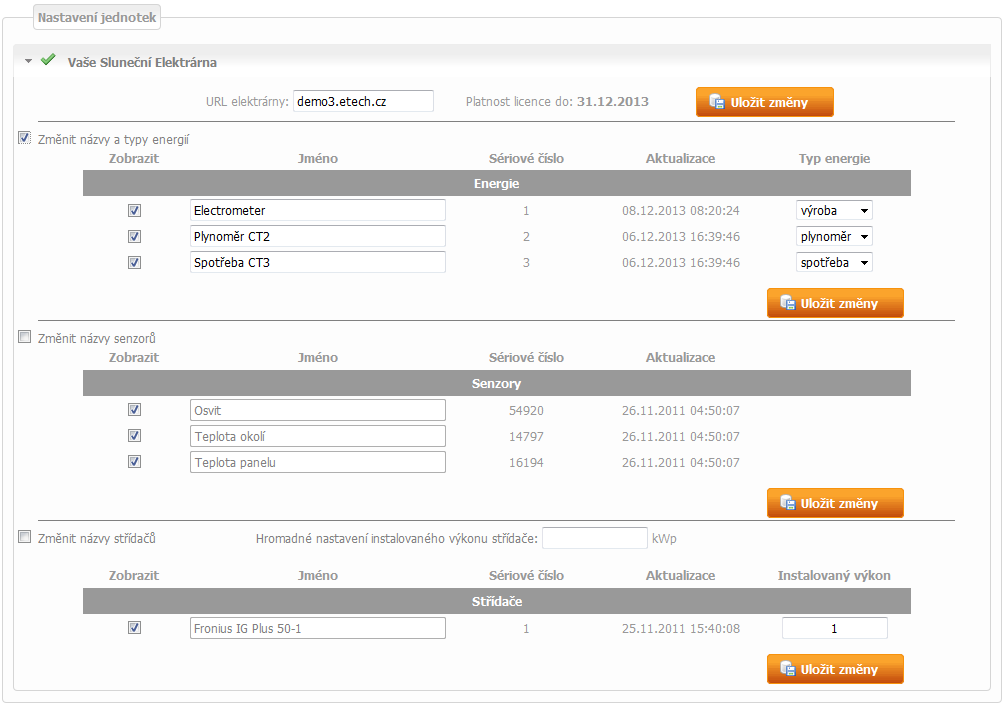Viewport: 1005px width, 705px height.
Task: Open energy type dropdown for Plynoměr CT2
Action: 834,237
